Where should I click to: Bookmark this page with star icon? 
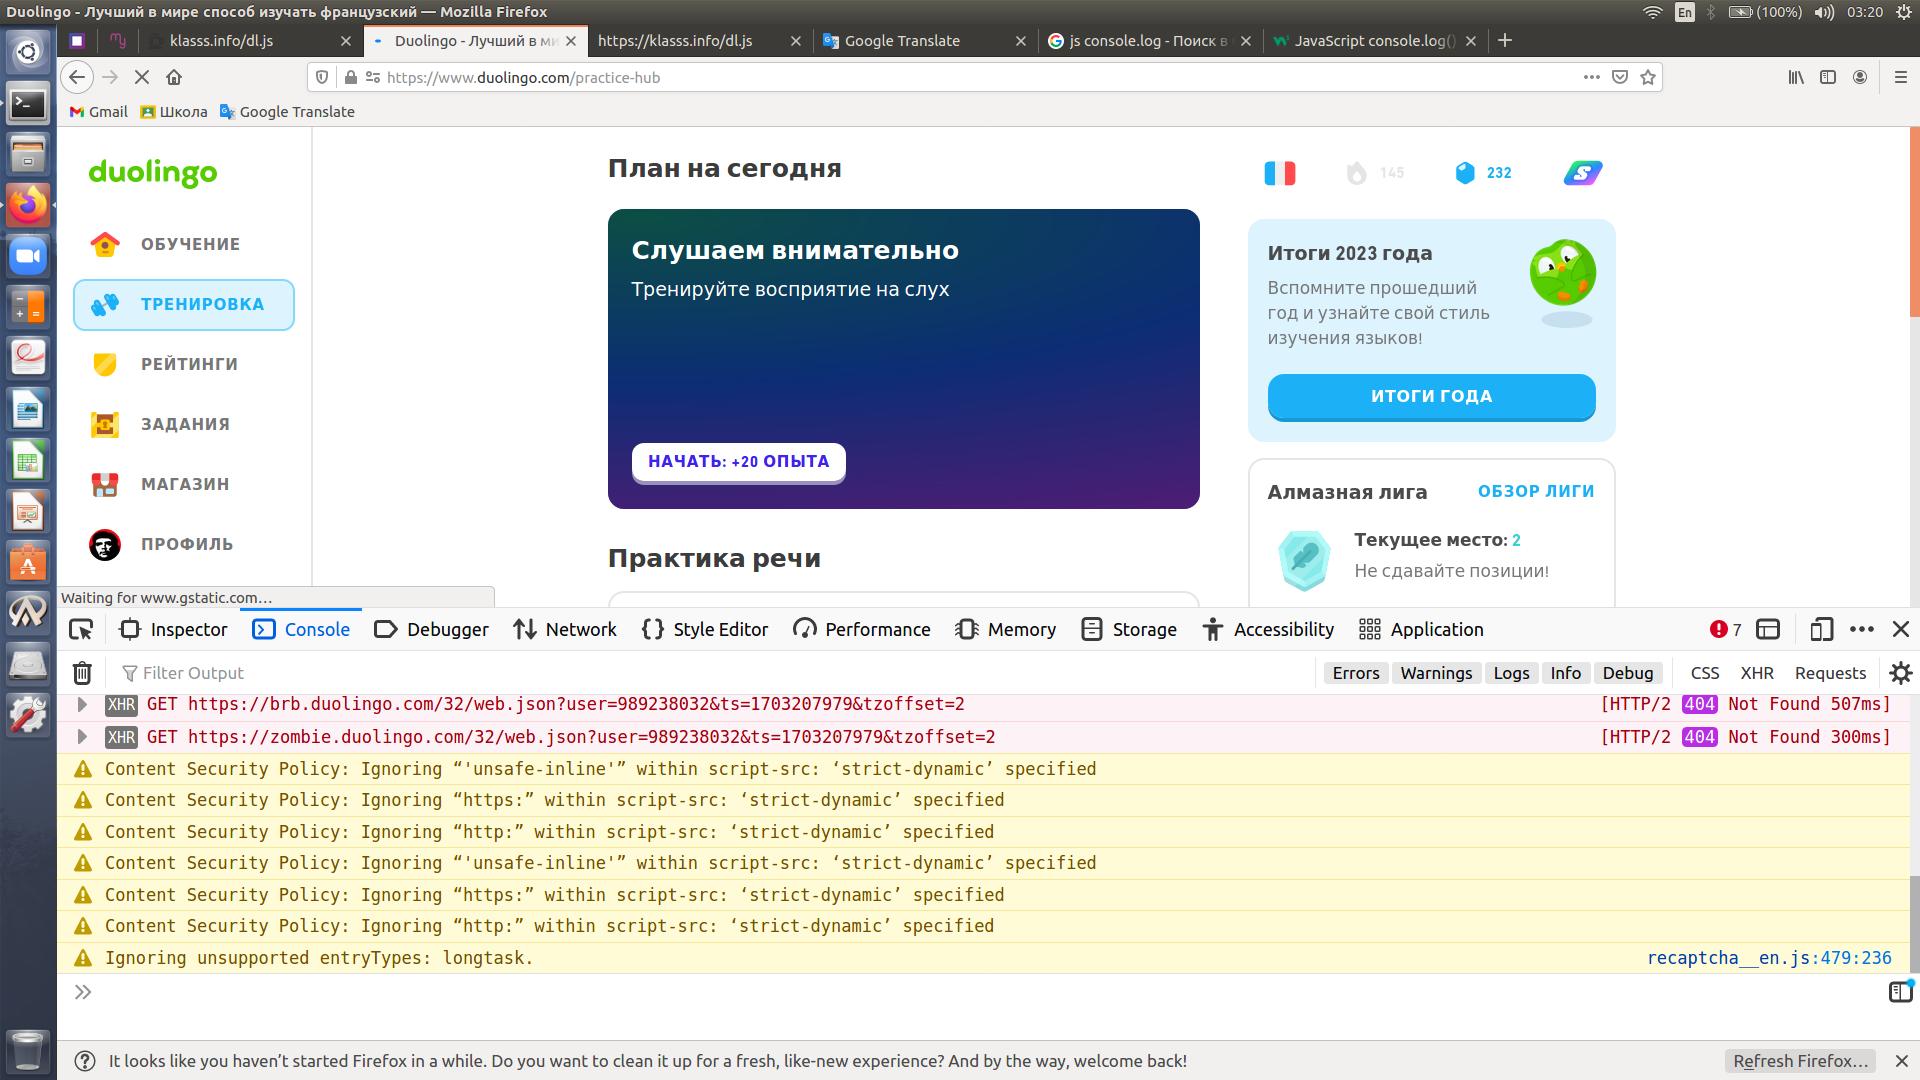[1648, 77]
